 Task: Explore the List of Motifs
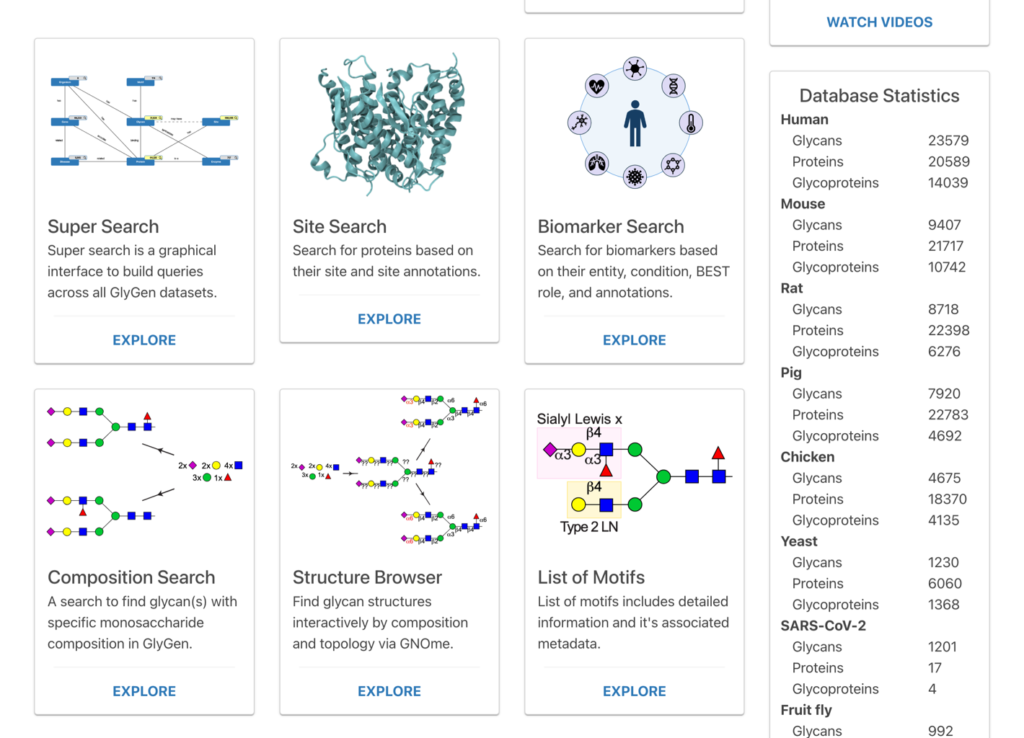point(634,691)
